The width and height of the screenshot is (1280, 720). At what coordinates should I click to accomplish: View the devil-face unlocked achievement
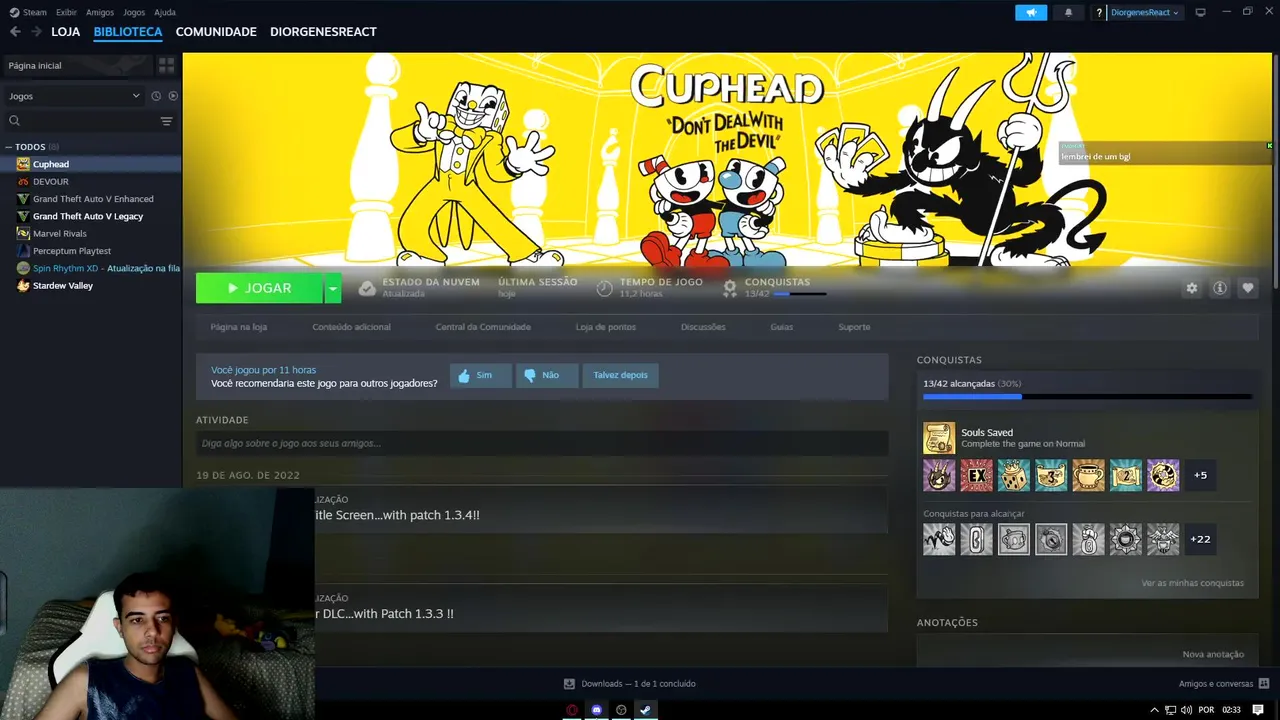(x=939, y=475)
